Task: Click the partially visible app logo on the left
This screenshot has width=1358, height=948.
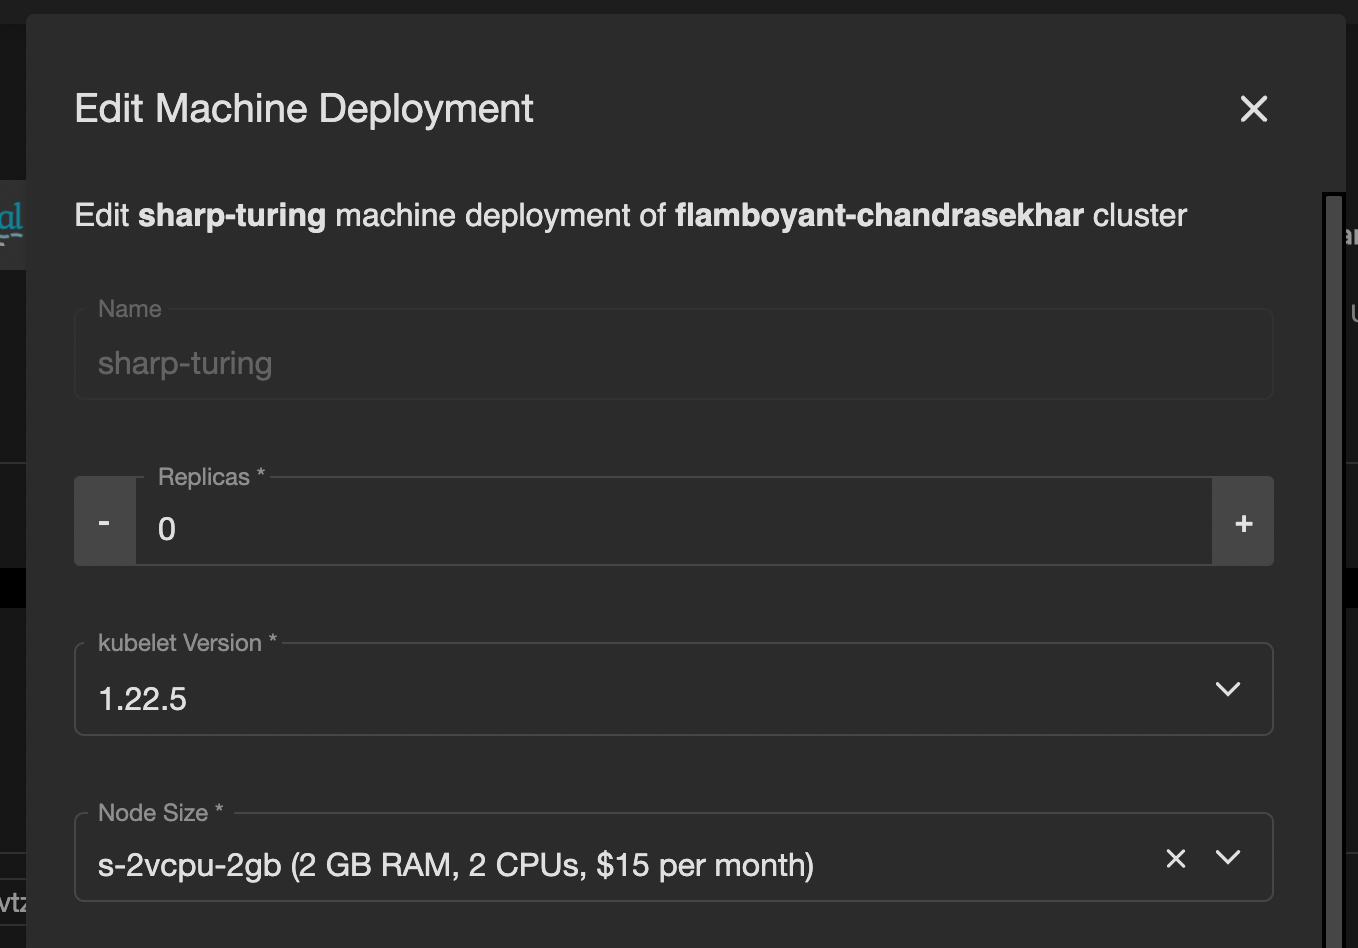Action: point(11,218)
